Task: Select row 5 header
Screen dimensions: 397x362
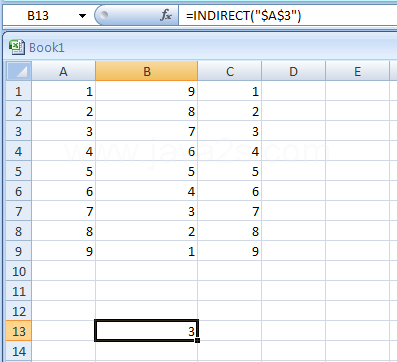Action: (x=19, y=171)
